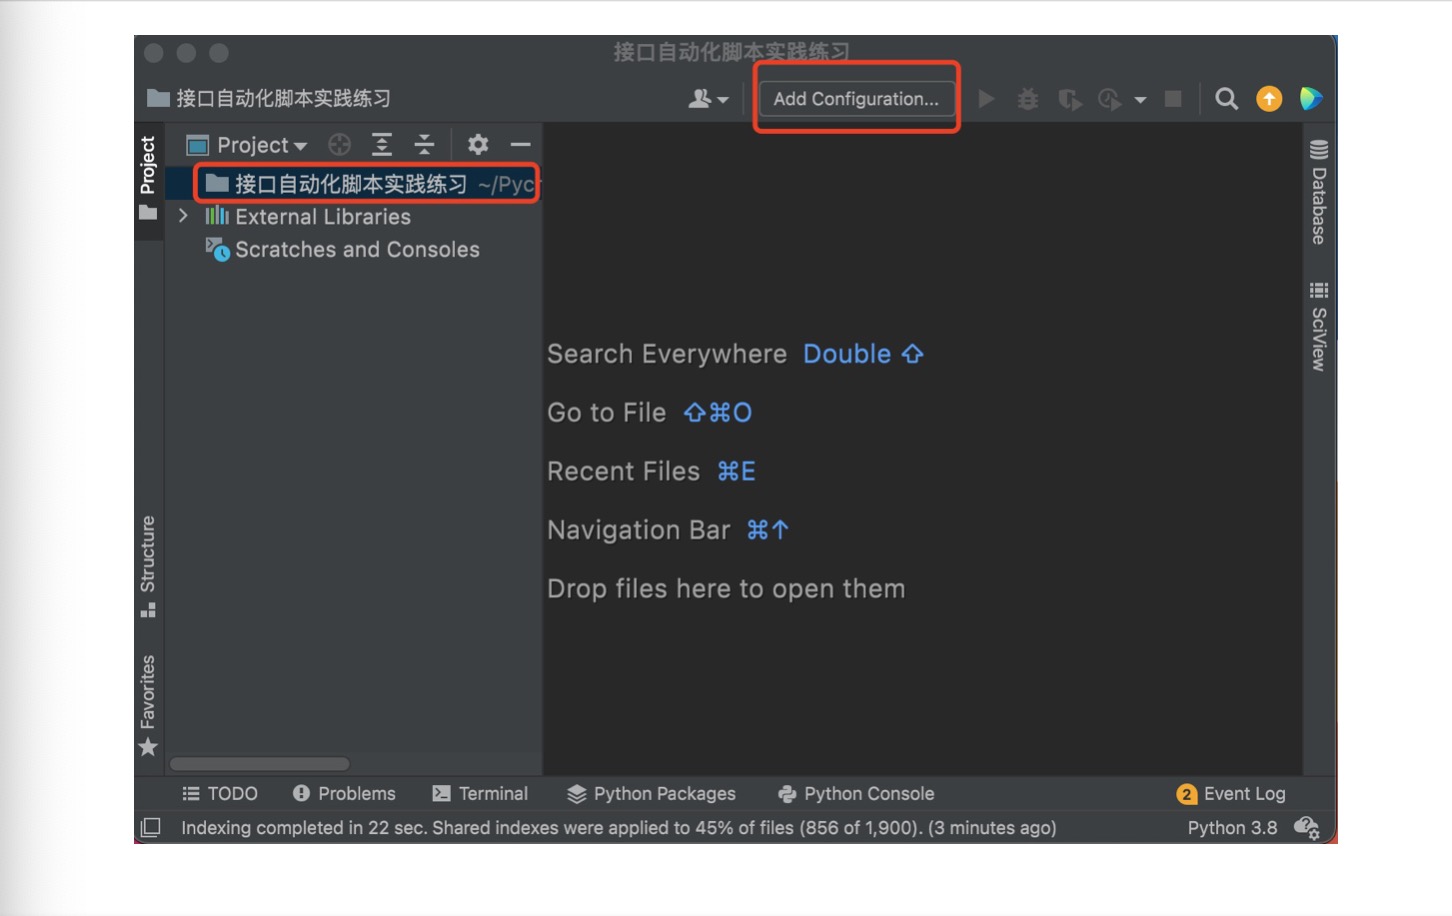Click the Recent Files shortcut hint
This screenshot has width=1452, height=916.
click(651, 471)
